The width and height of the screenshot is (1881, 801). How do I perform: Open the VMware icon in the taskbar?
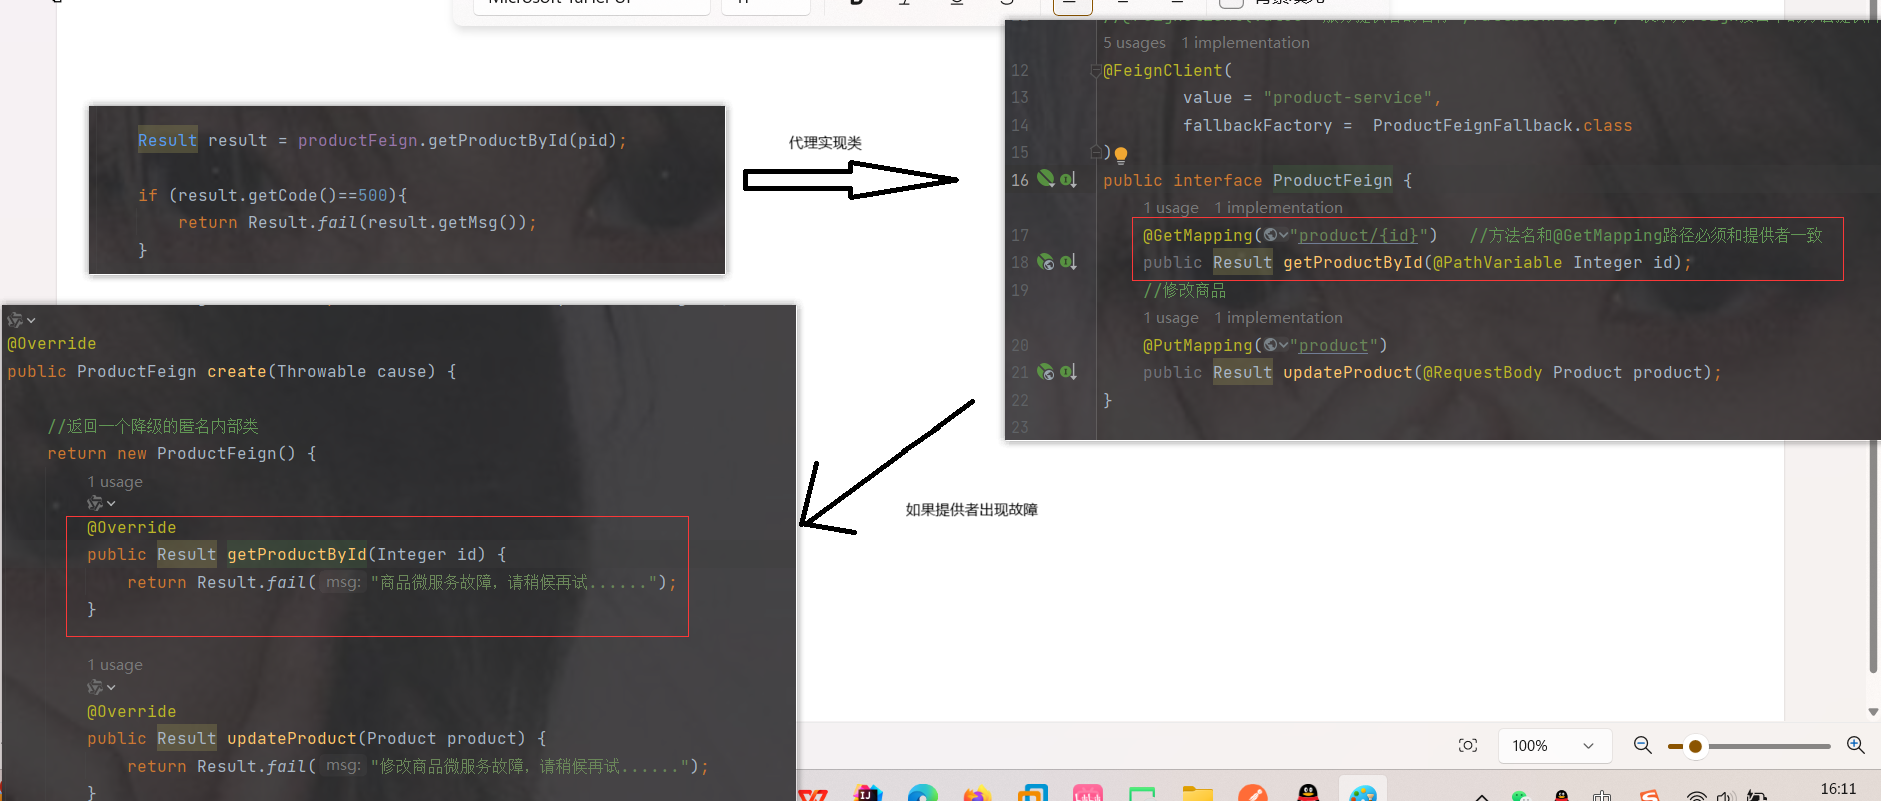1032,794
